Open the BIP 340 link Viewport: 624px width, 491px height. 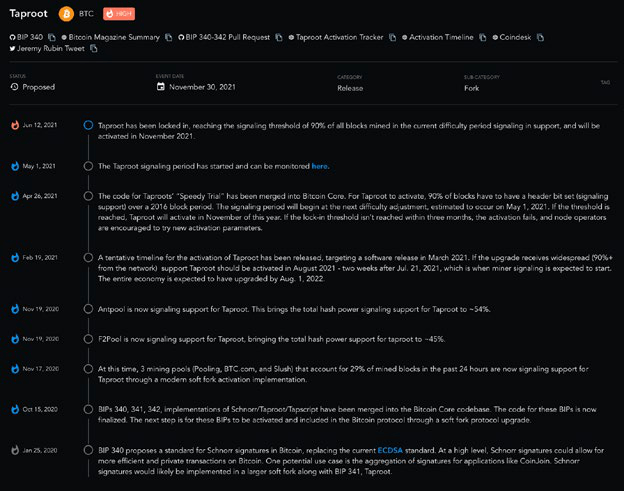coord(28,37)
